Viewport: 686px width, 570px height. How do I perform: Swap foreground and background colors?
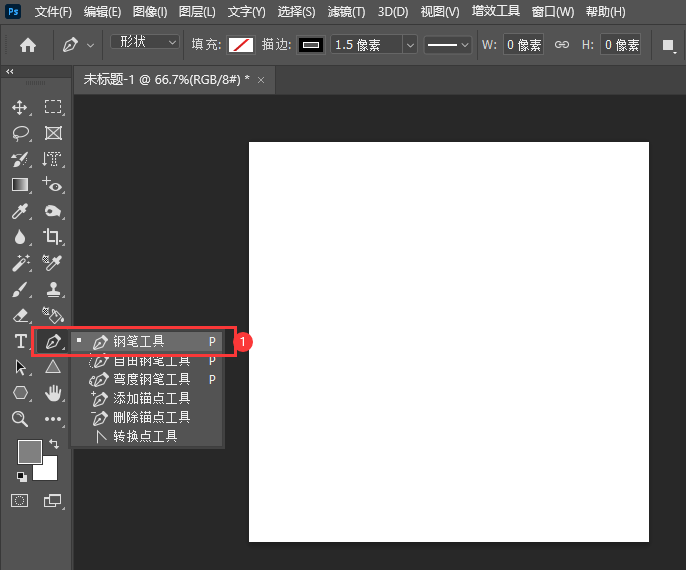[x=54, y=444]
